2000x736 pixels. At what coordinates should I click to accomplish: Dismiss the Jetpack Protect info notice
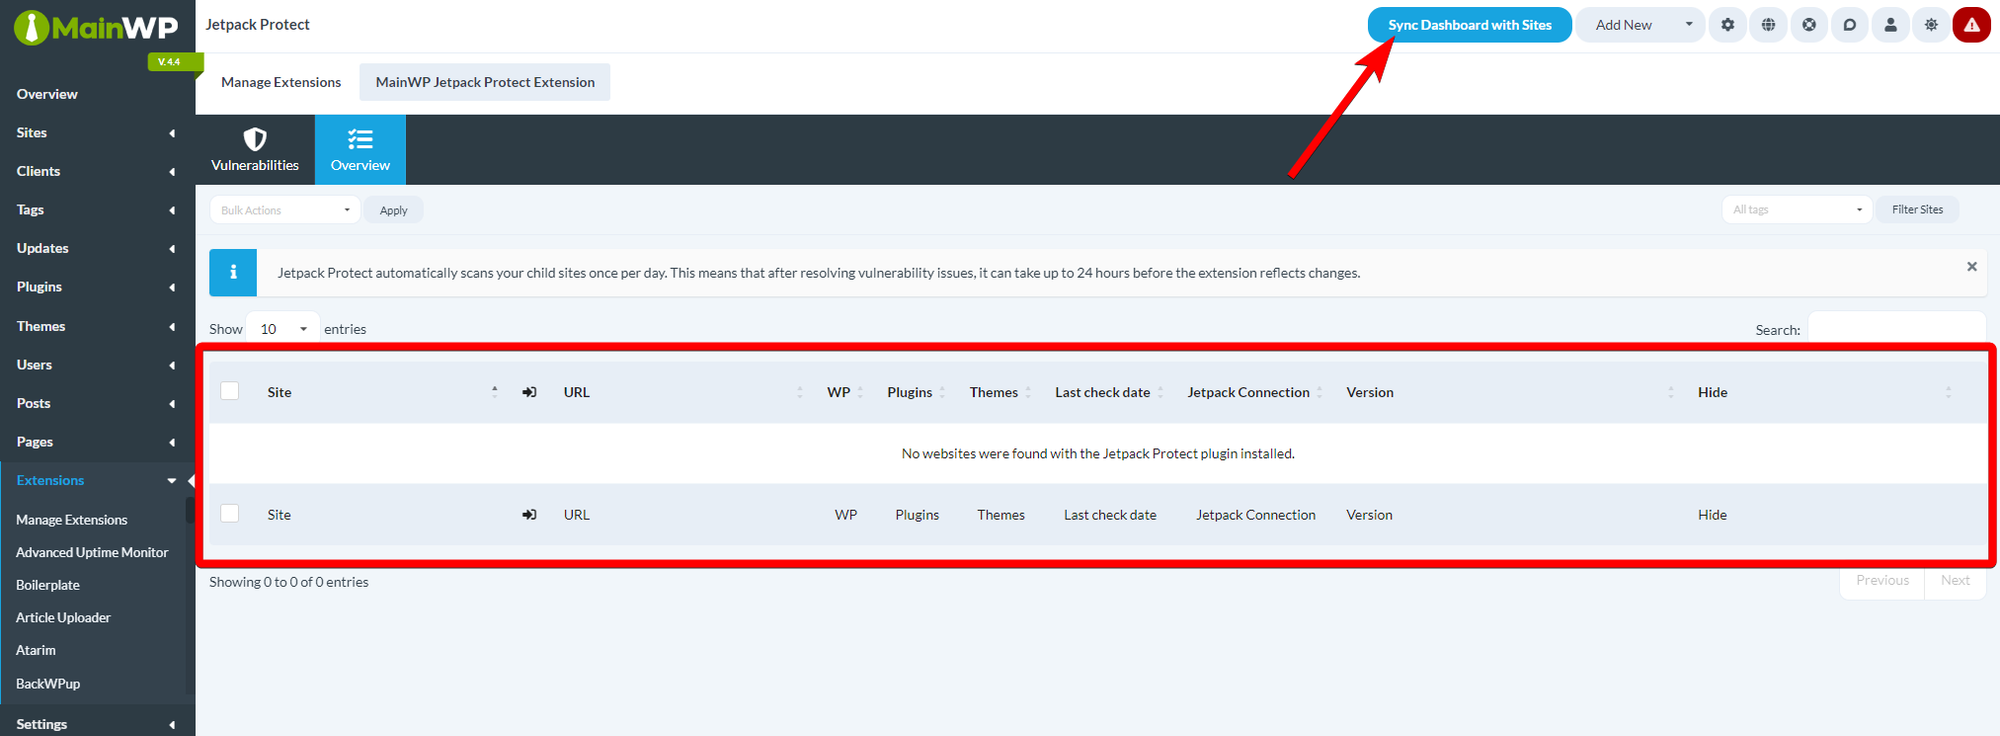1972,266
